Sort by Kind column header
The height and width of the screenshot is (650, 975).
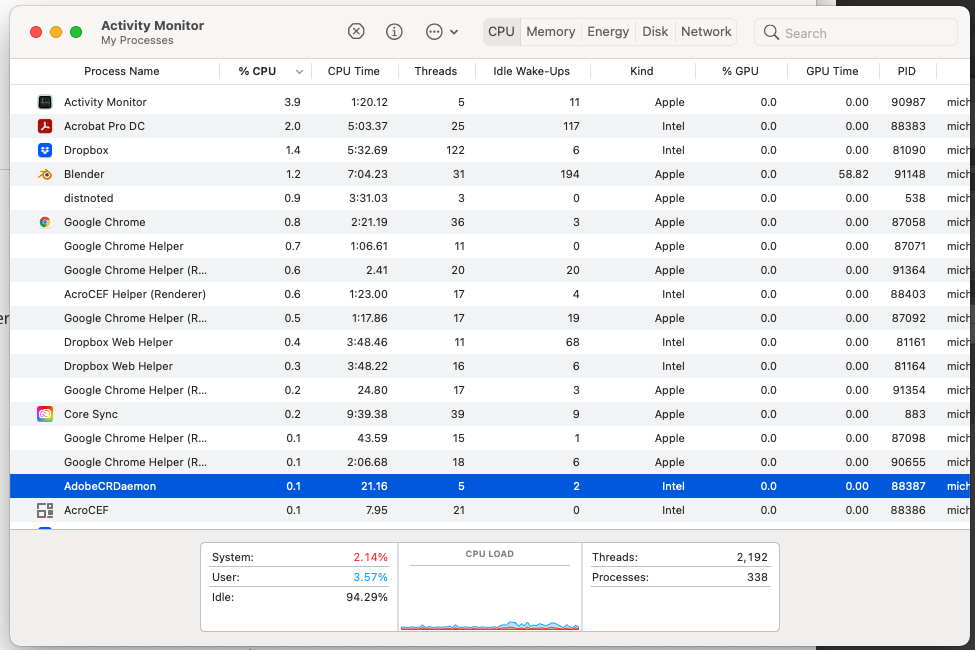click(x=641, y=72)
